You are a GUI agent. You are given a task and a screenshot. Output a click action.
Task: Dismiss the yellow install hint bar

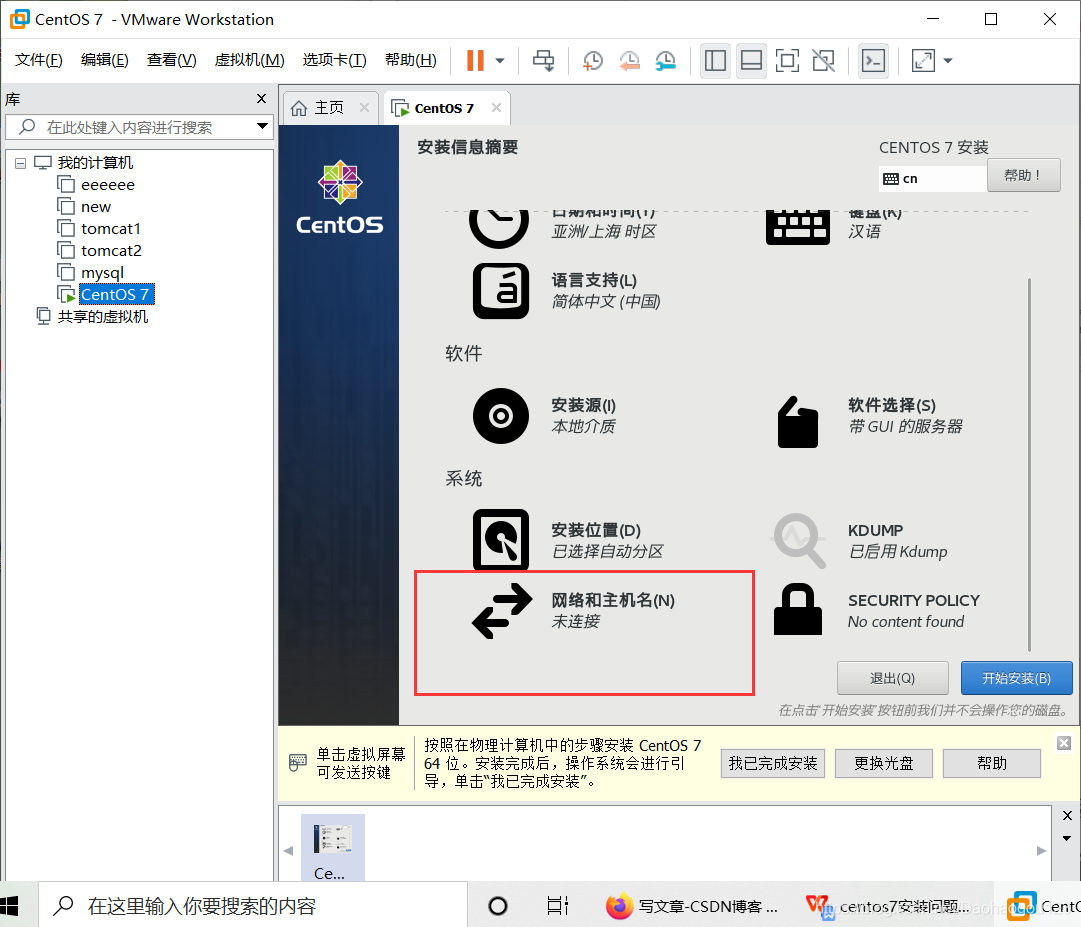1064,743
